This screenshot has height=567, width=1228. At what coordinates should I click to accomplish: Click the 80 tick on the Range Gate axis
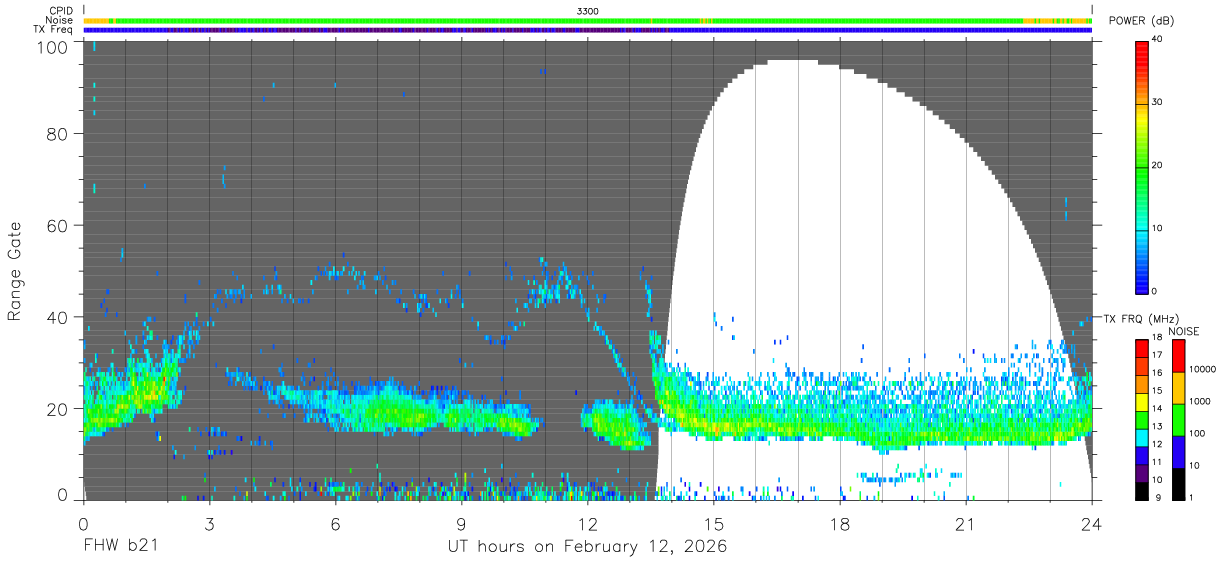58,133
